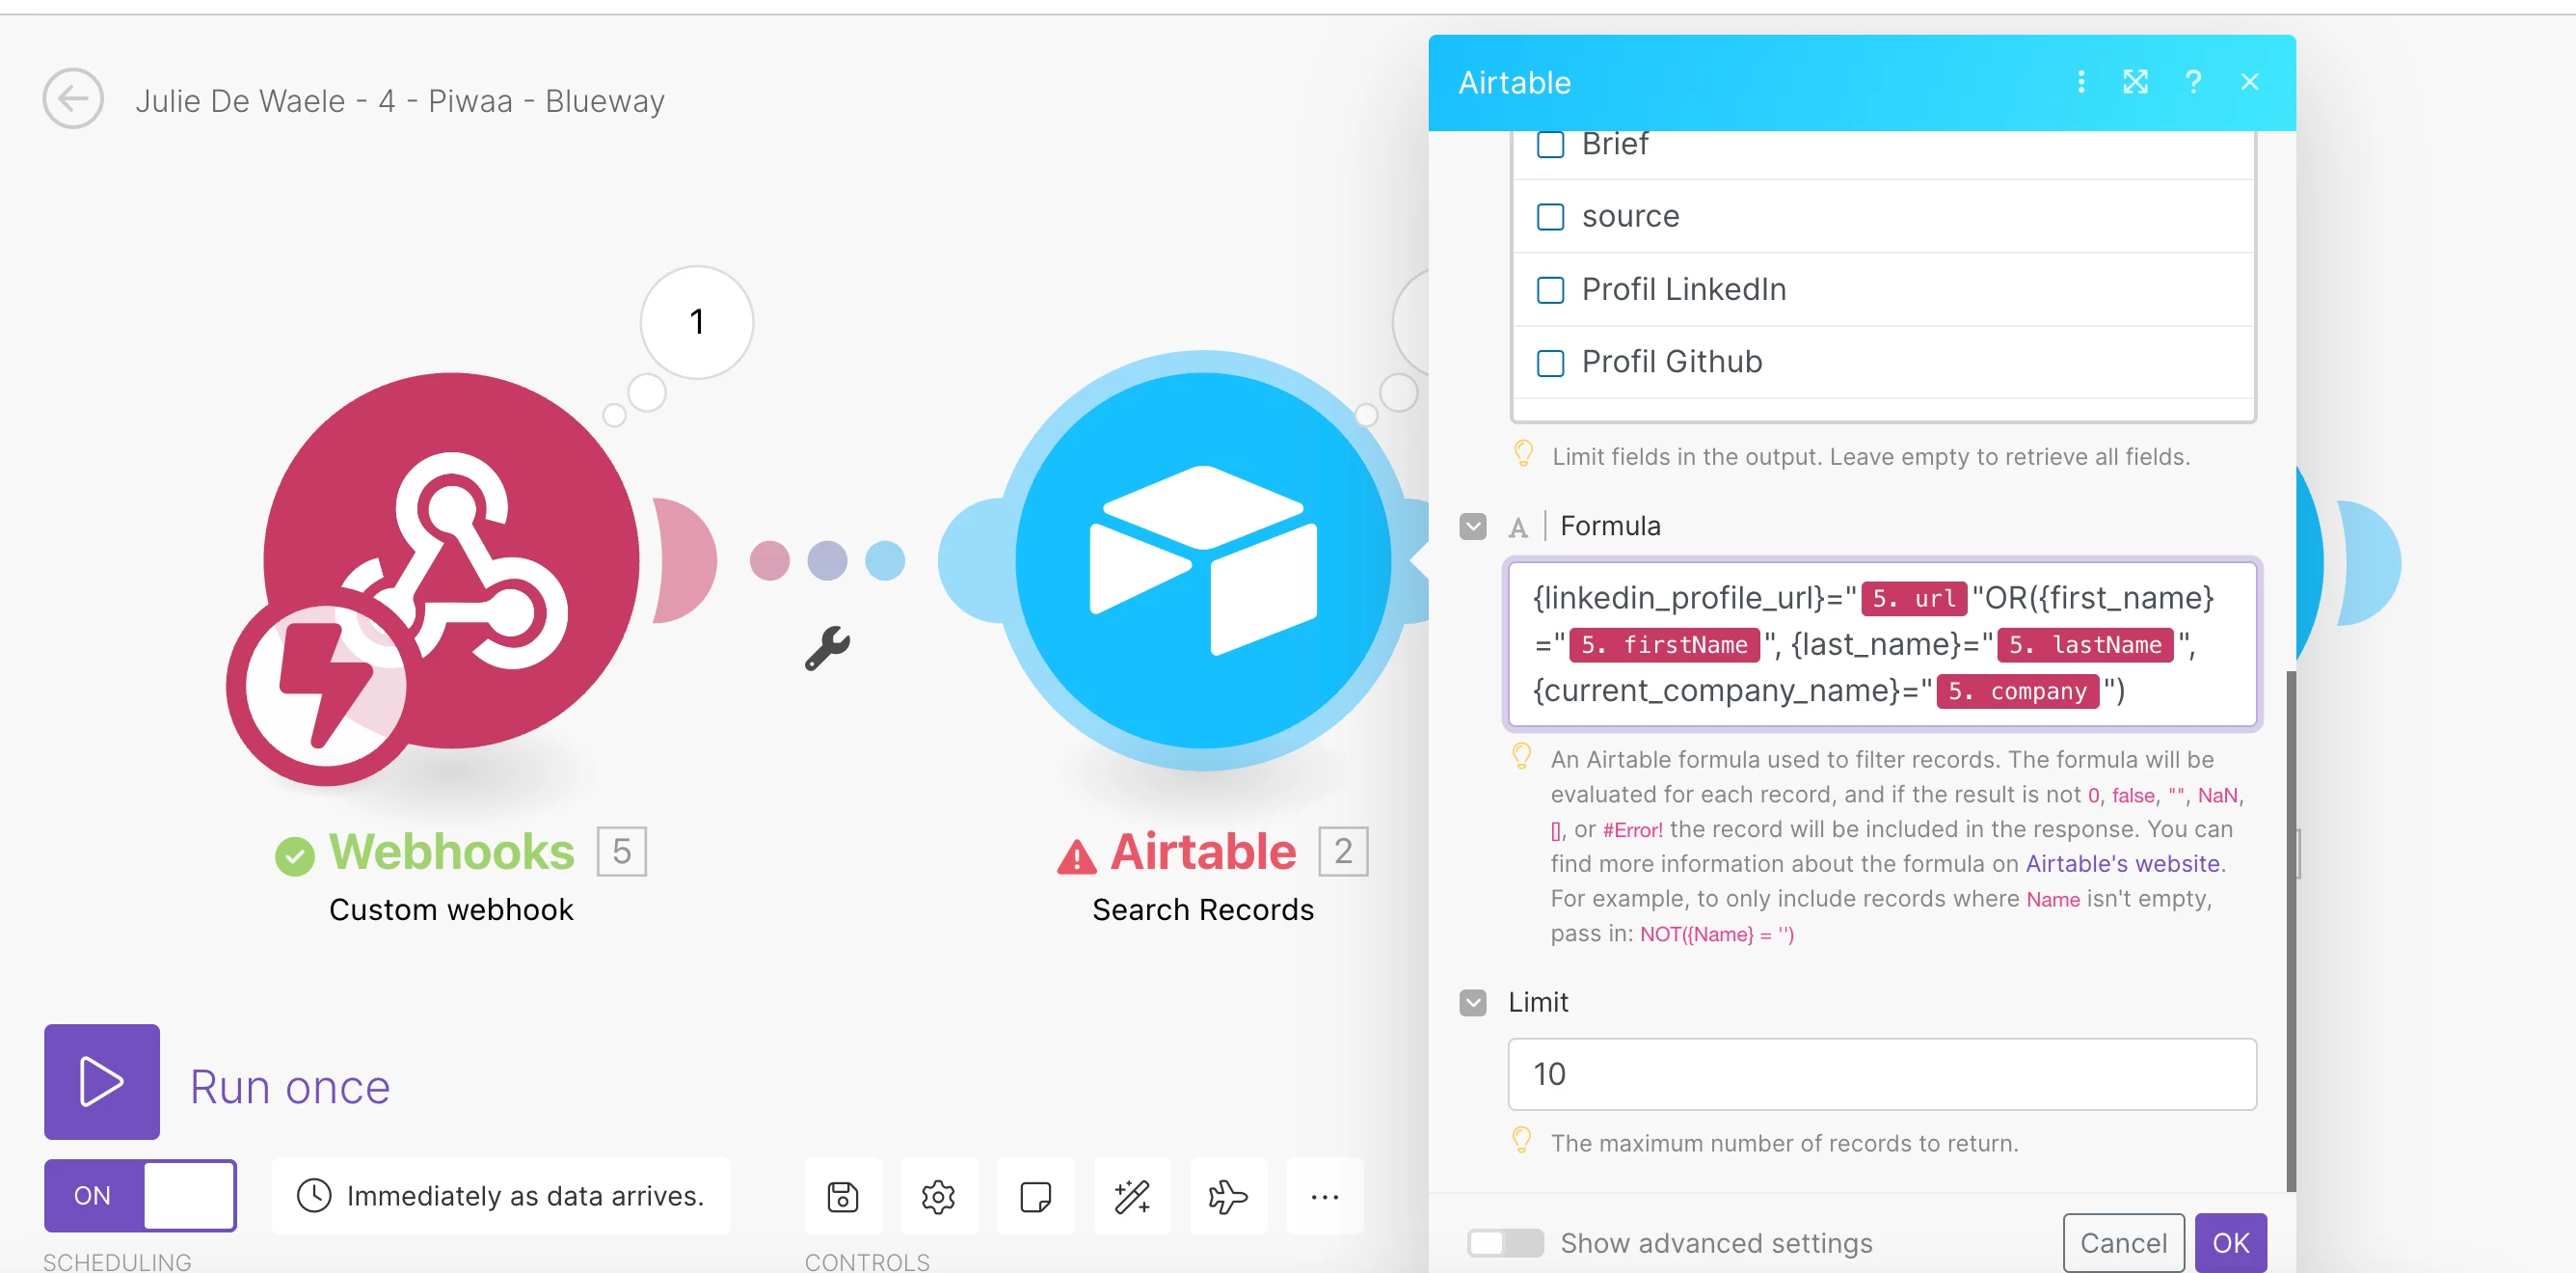Toggle the Formula field map checkbox
Image resolution: width=2576 pixels, height=1273 pixels.
[x=1473, y=526]
